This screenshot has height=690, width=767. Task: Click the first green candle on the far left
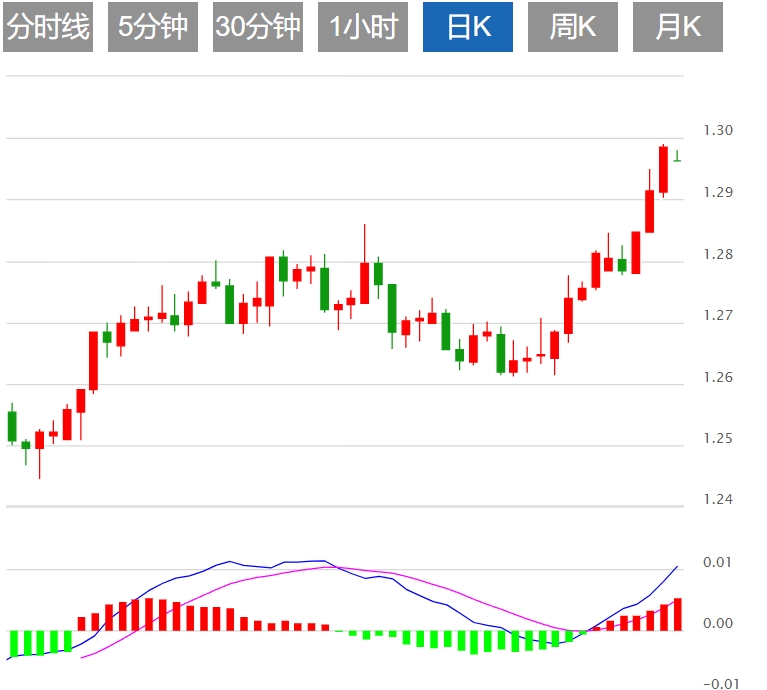tap(12, 426)
